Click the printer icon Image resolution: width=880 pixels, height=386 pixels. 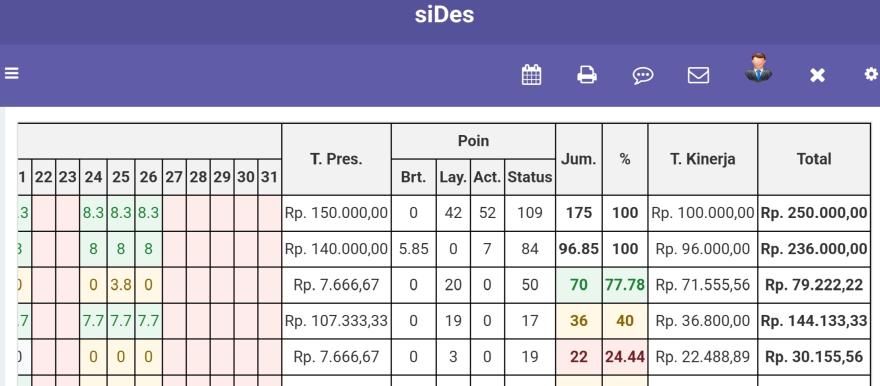click(x=587, y=75)
